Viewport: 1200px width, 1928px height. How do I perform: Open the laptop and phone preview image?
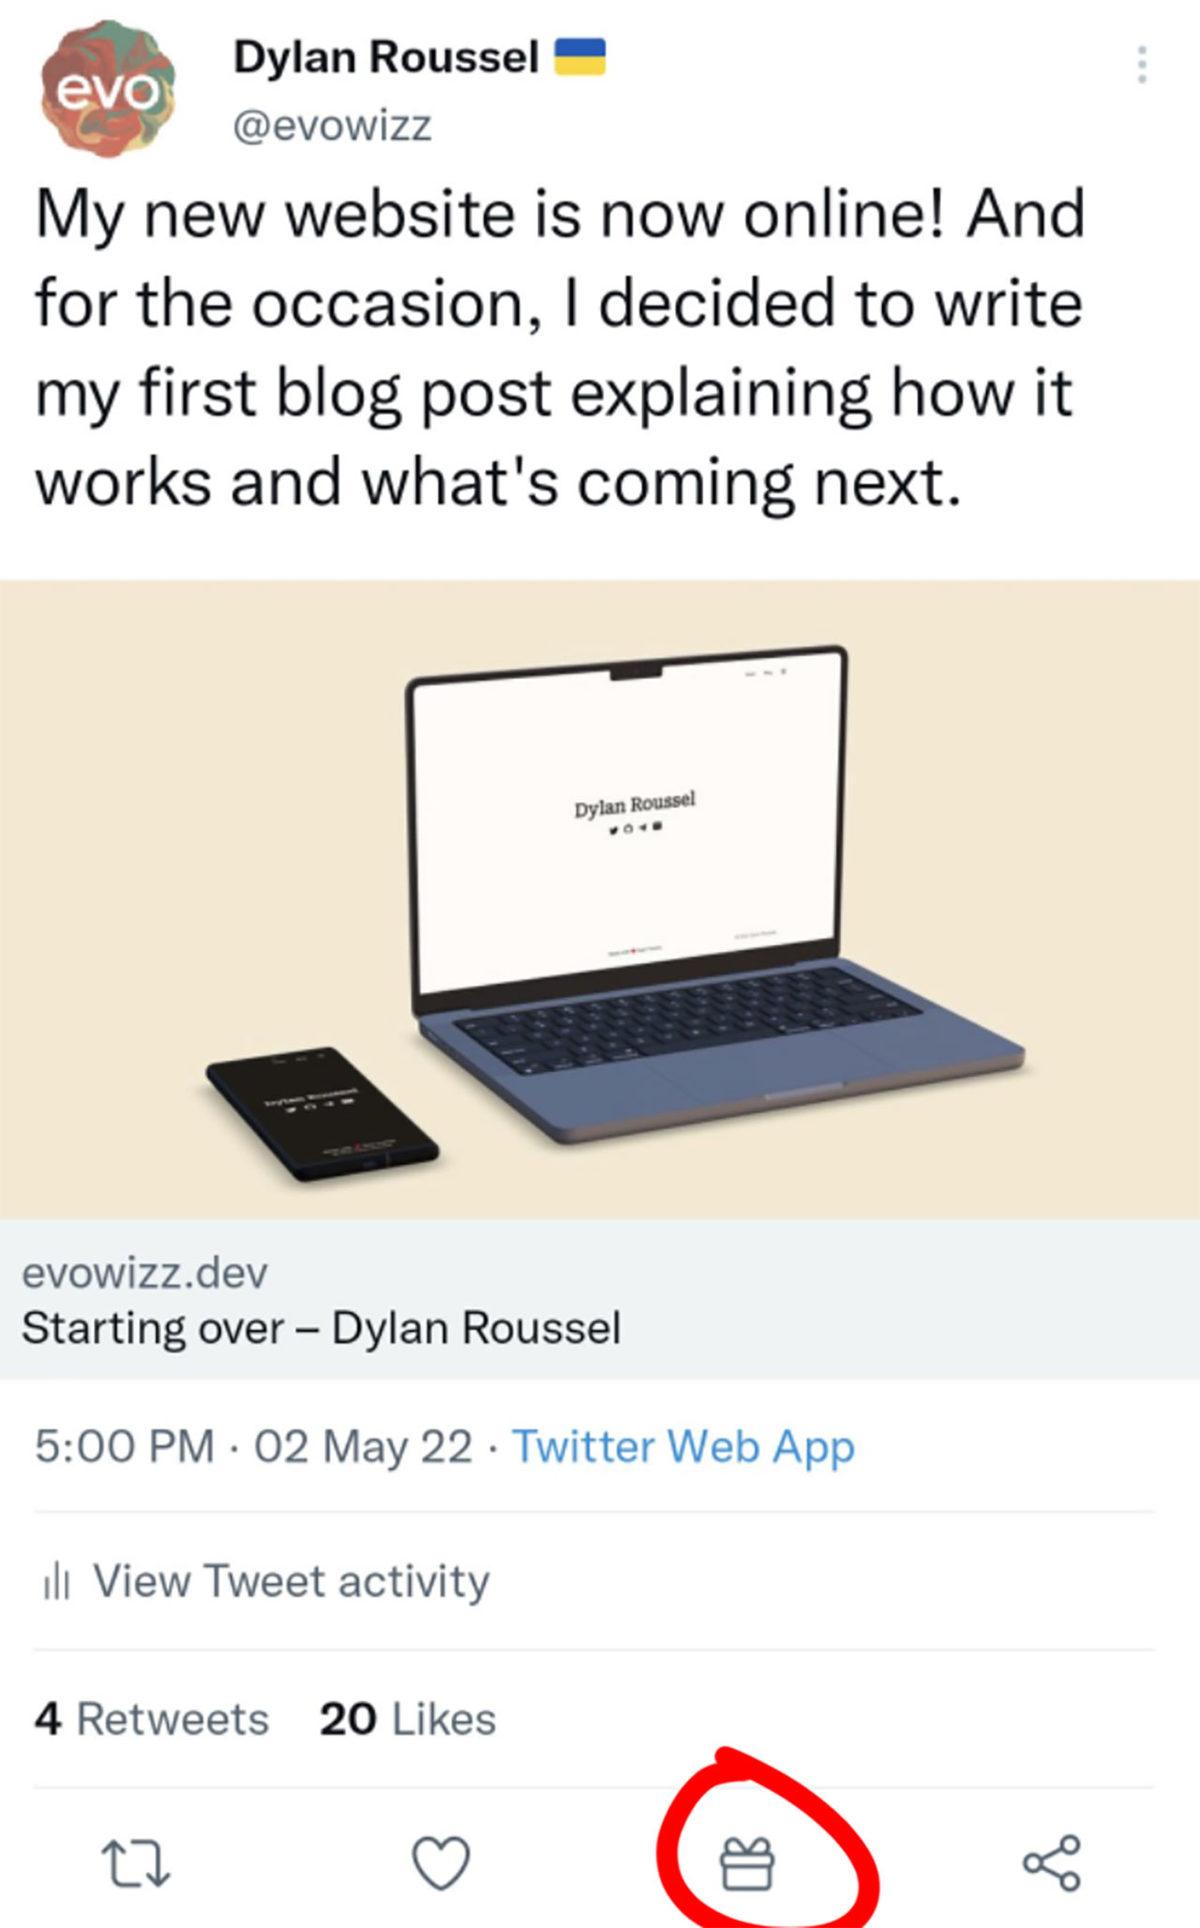[600, 898]
